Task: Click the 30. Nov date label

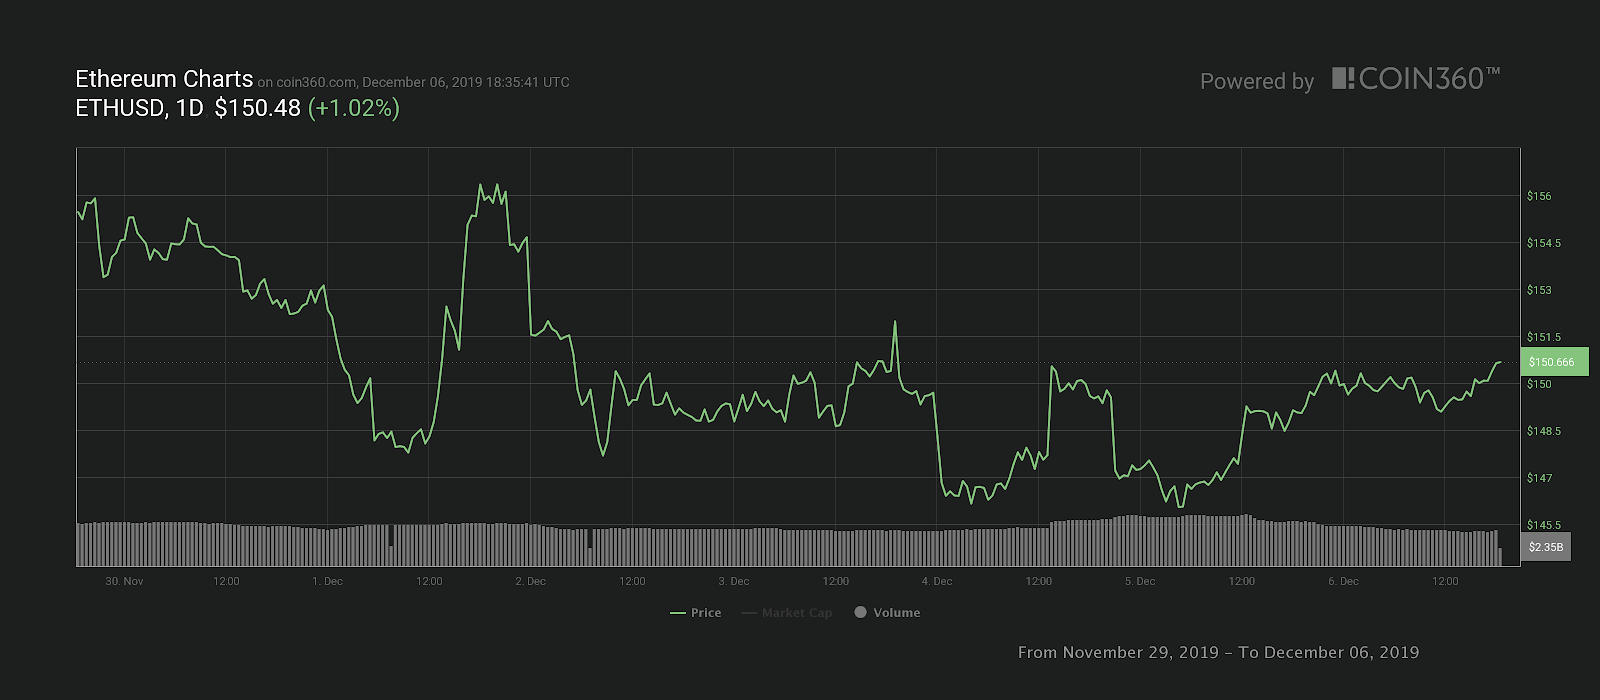Action: point(124,581)
